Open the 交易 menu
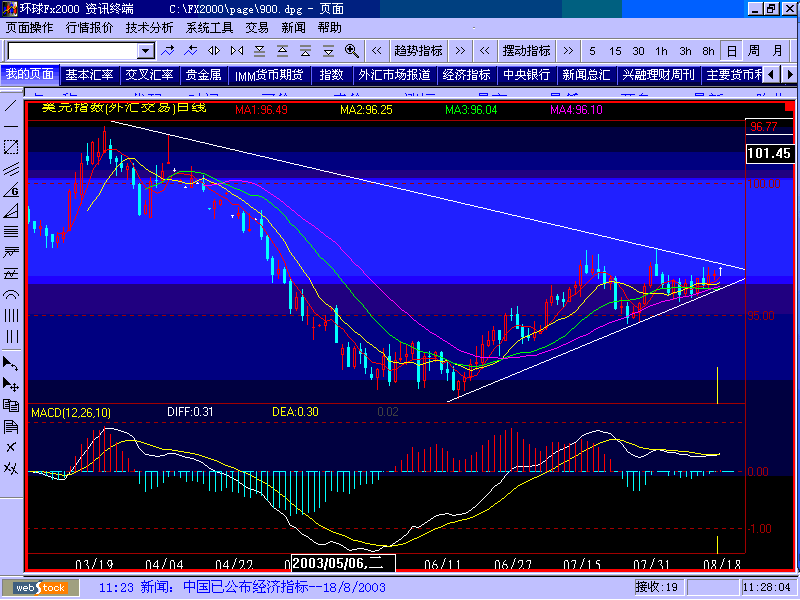 pyautogui.click(x=257, y=28)
